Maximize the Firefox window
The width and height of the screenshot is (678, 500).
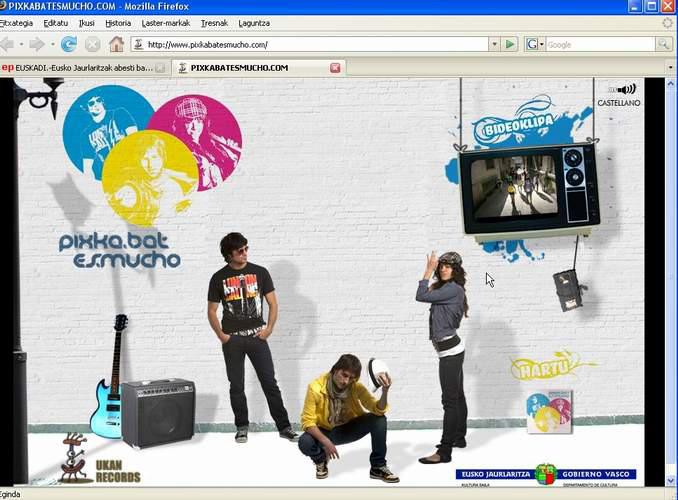point(652,6)
